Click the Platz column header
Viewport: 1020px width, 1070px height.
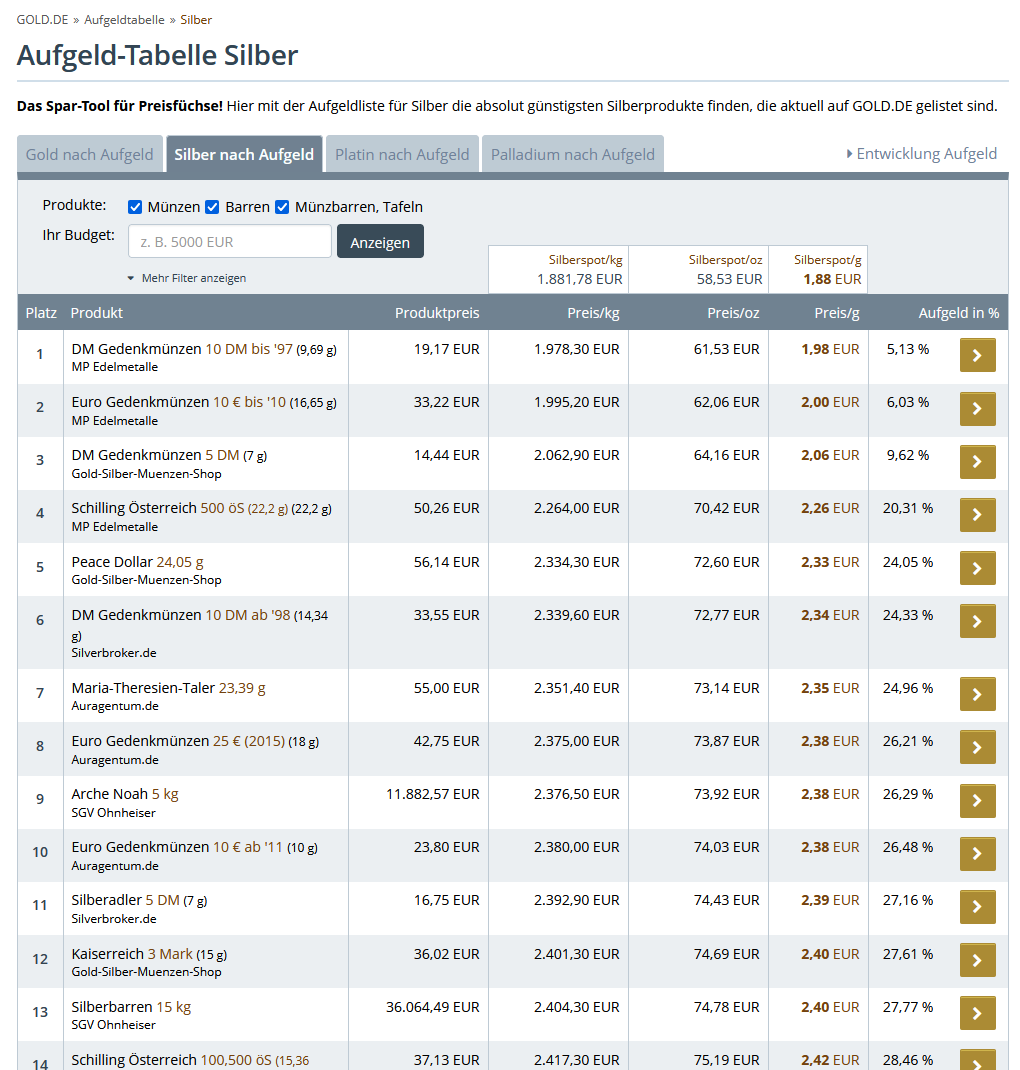[41, 313]
